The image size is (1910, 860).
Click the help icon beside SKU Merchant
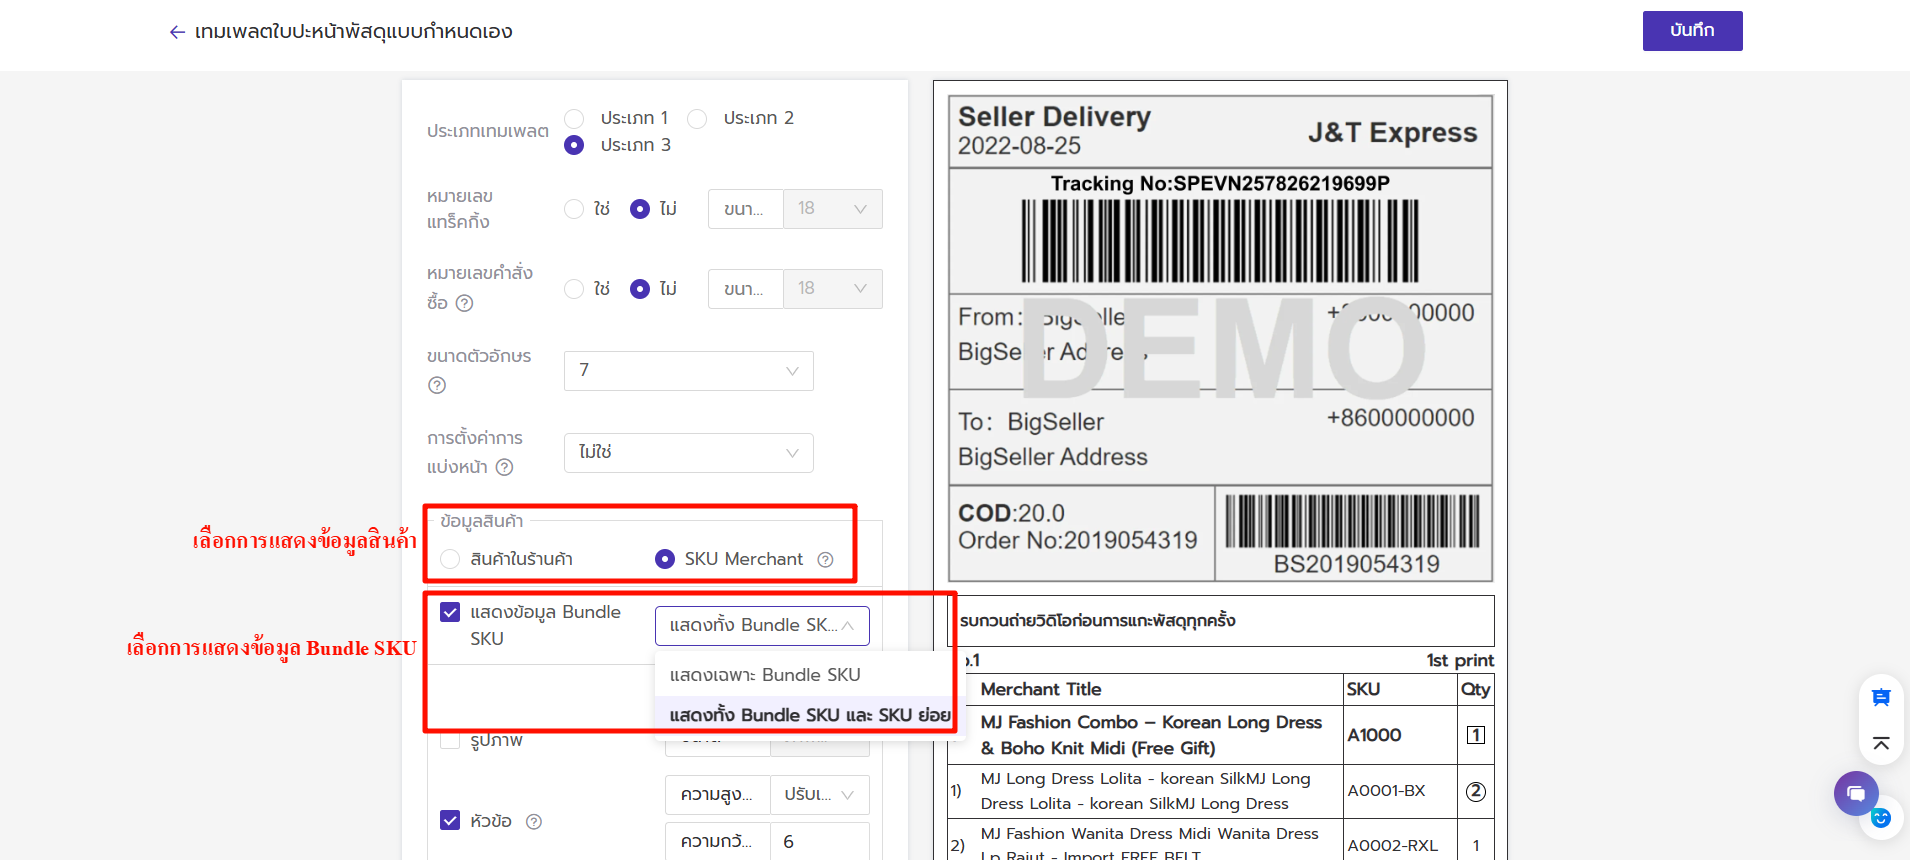point(825,560)
